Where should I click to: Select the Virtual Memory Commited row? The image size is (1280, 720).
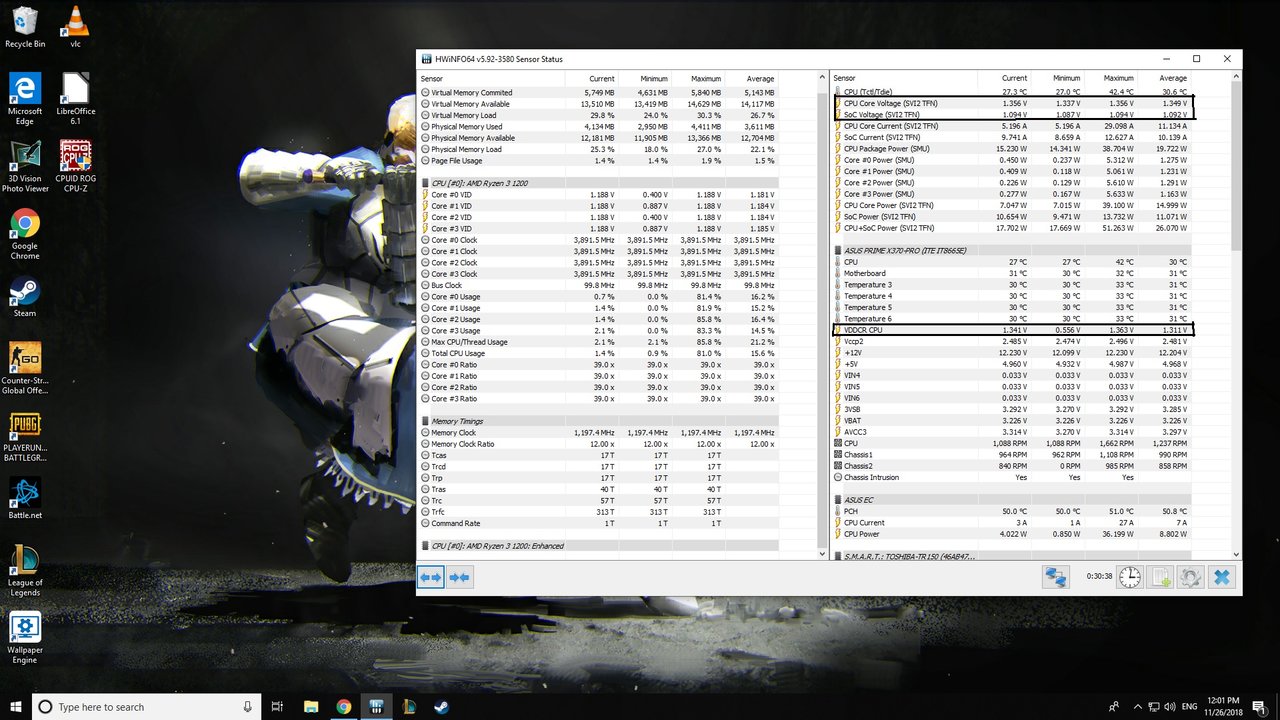(x=598, y=93)
